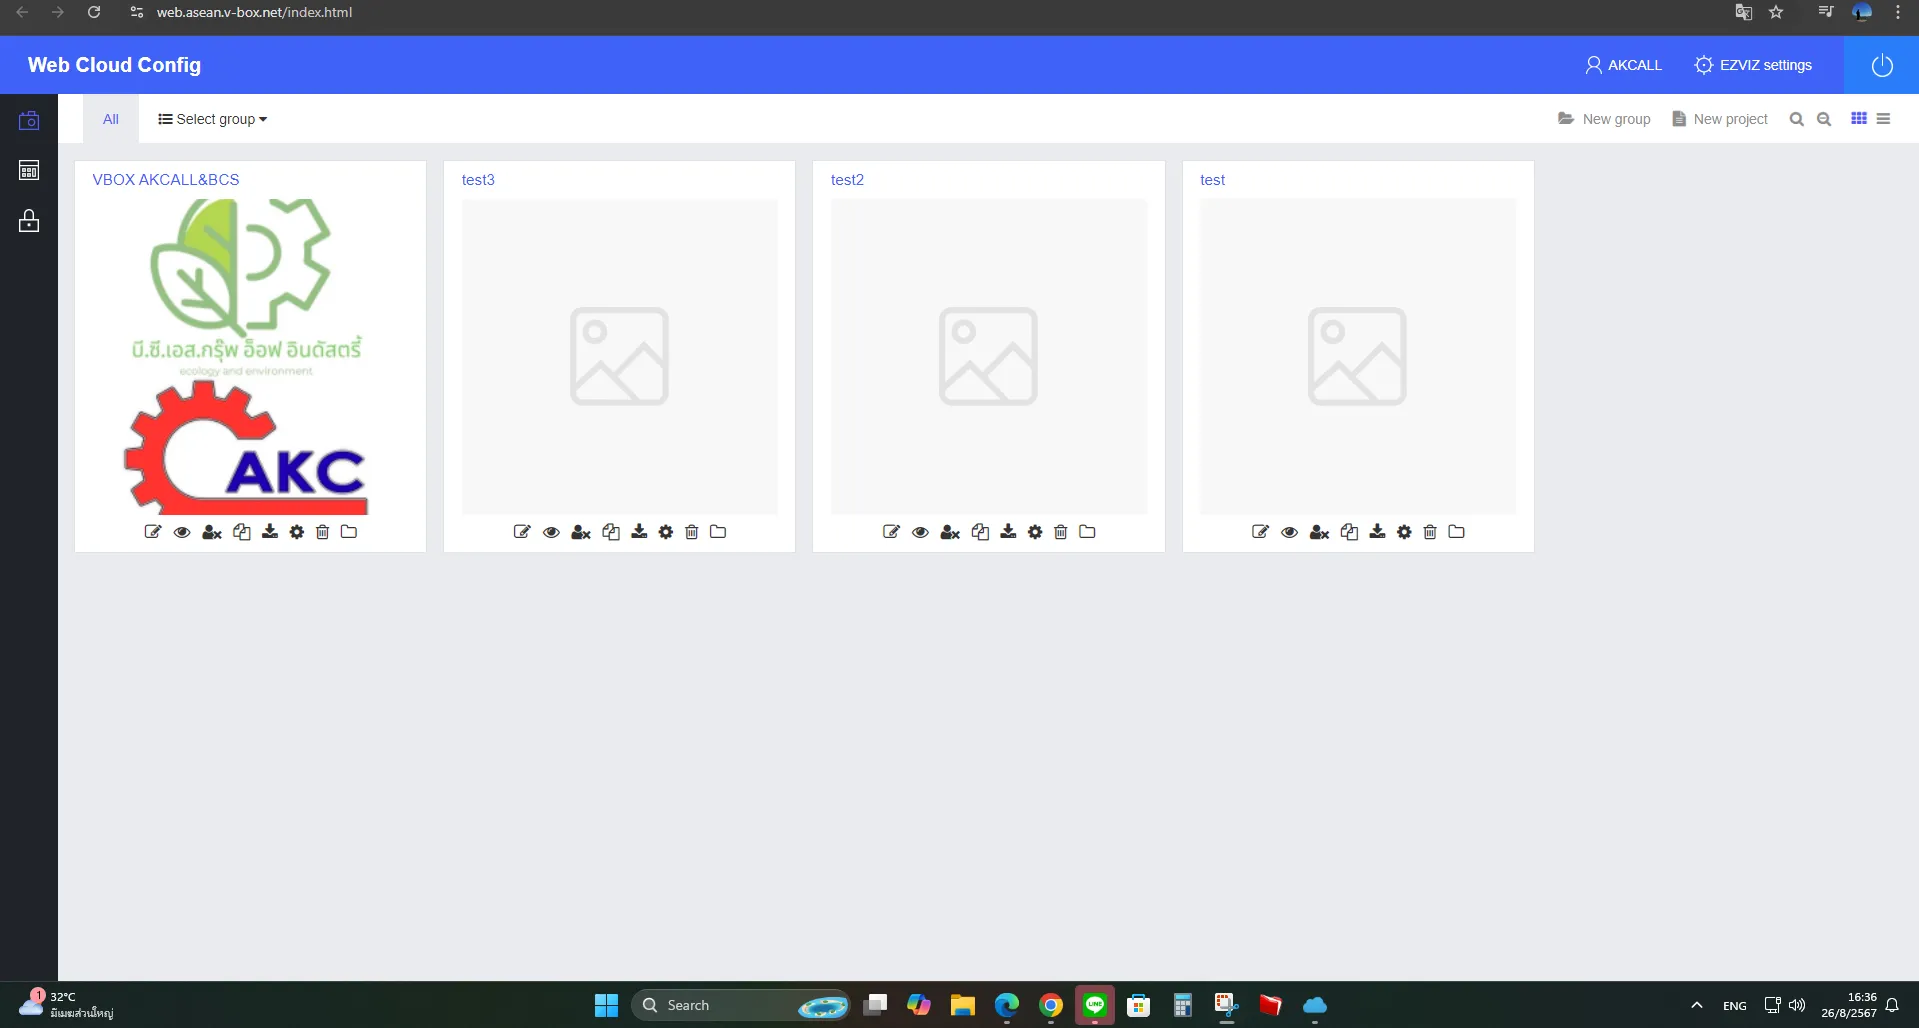Select the All tab
1919x1028 pixels.
tap(110, 119)
